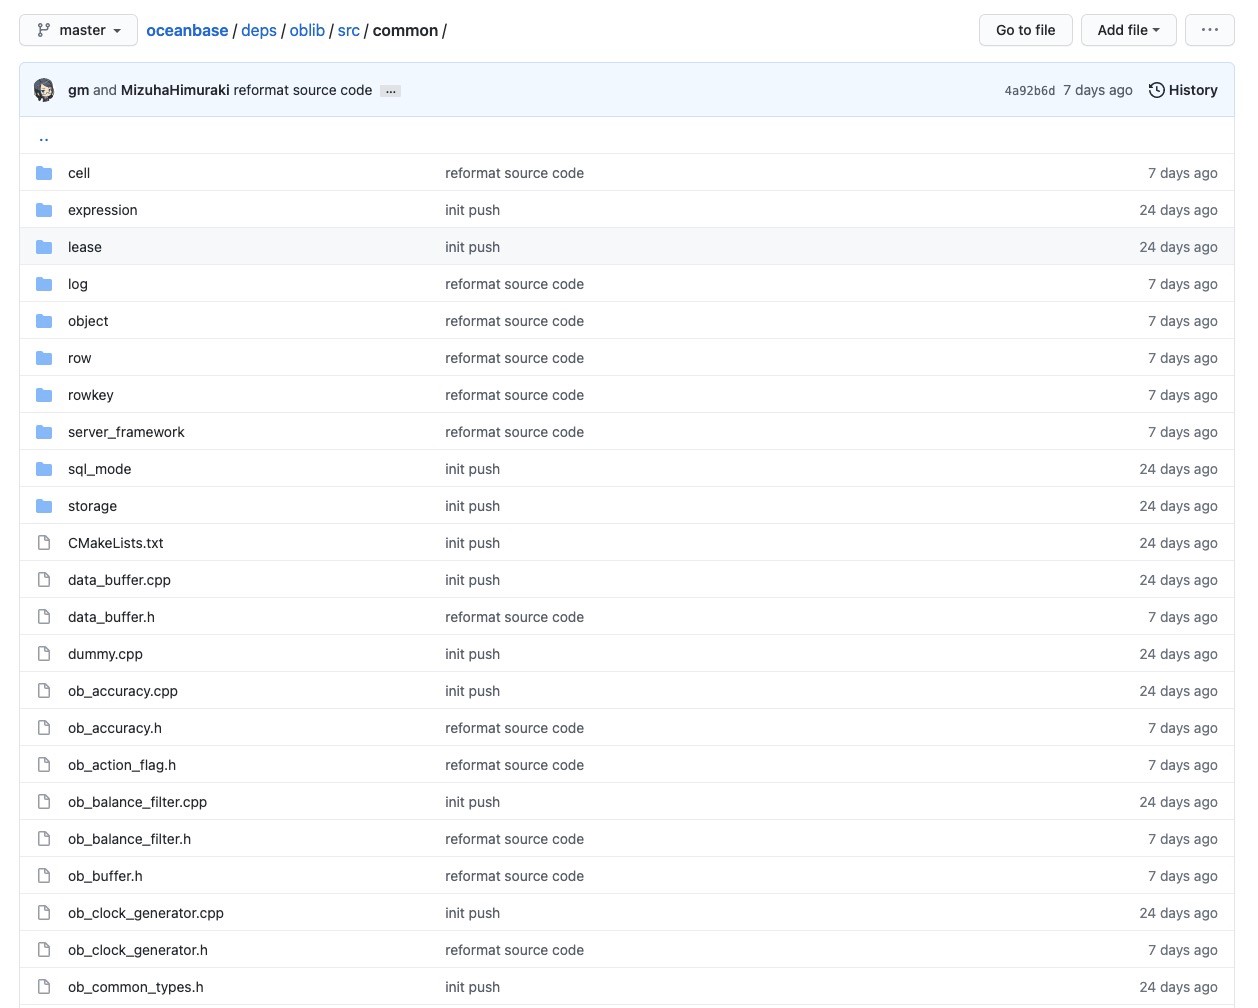This screenshot has height=1008, width=1258.
Task: Click the file icon beside dummy.cpp
Action: [x=44, y=654]
